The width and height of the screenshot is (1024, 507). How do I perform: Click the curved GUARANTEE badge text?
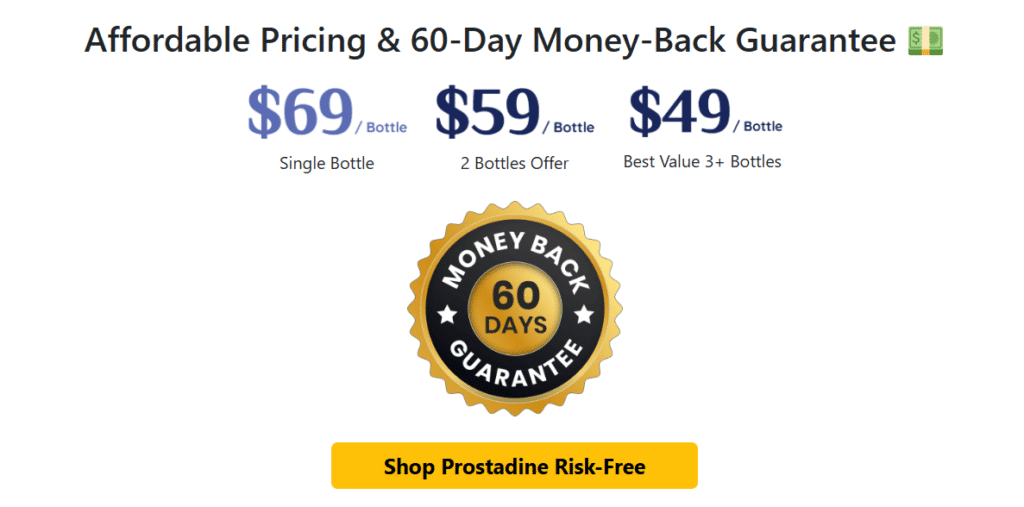coord(516,372)
